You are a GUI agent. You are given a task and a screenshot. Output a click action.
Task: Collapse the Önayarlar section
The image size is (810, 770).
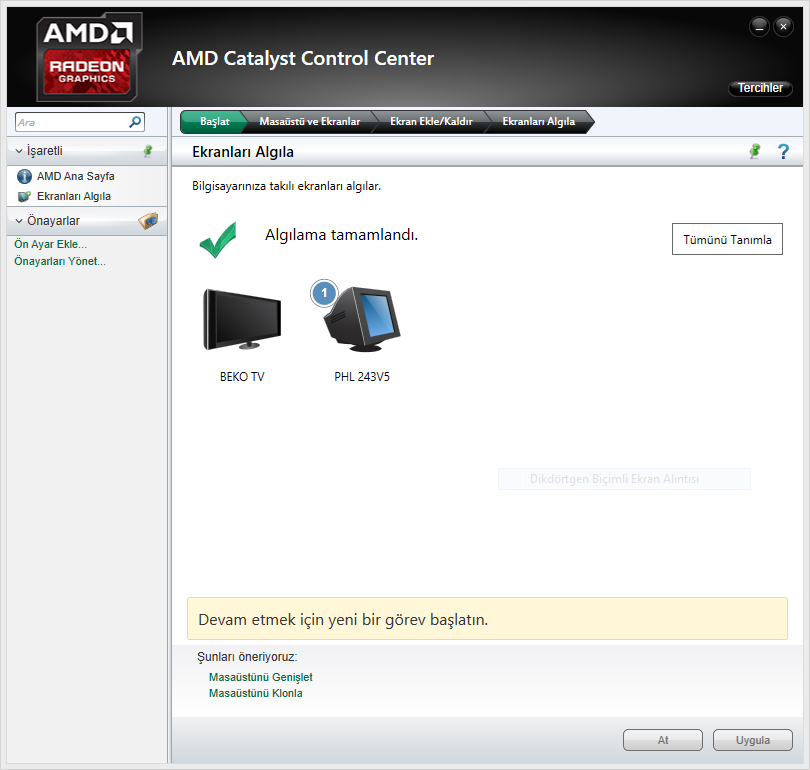pos(19,221)
